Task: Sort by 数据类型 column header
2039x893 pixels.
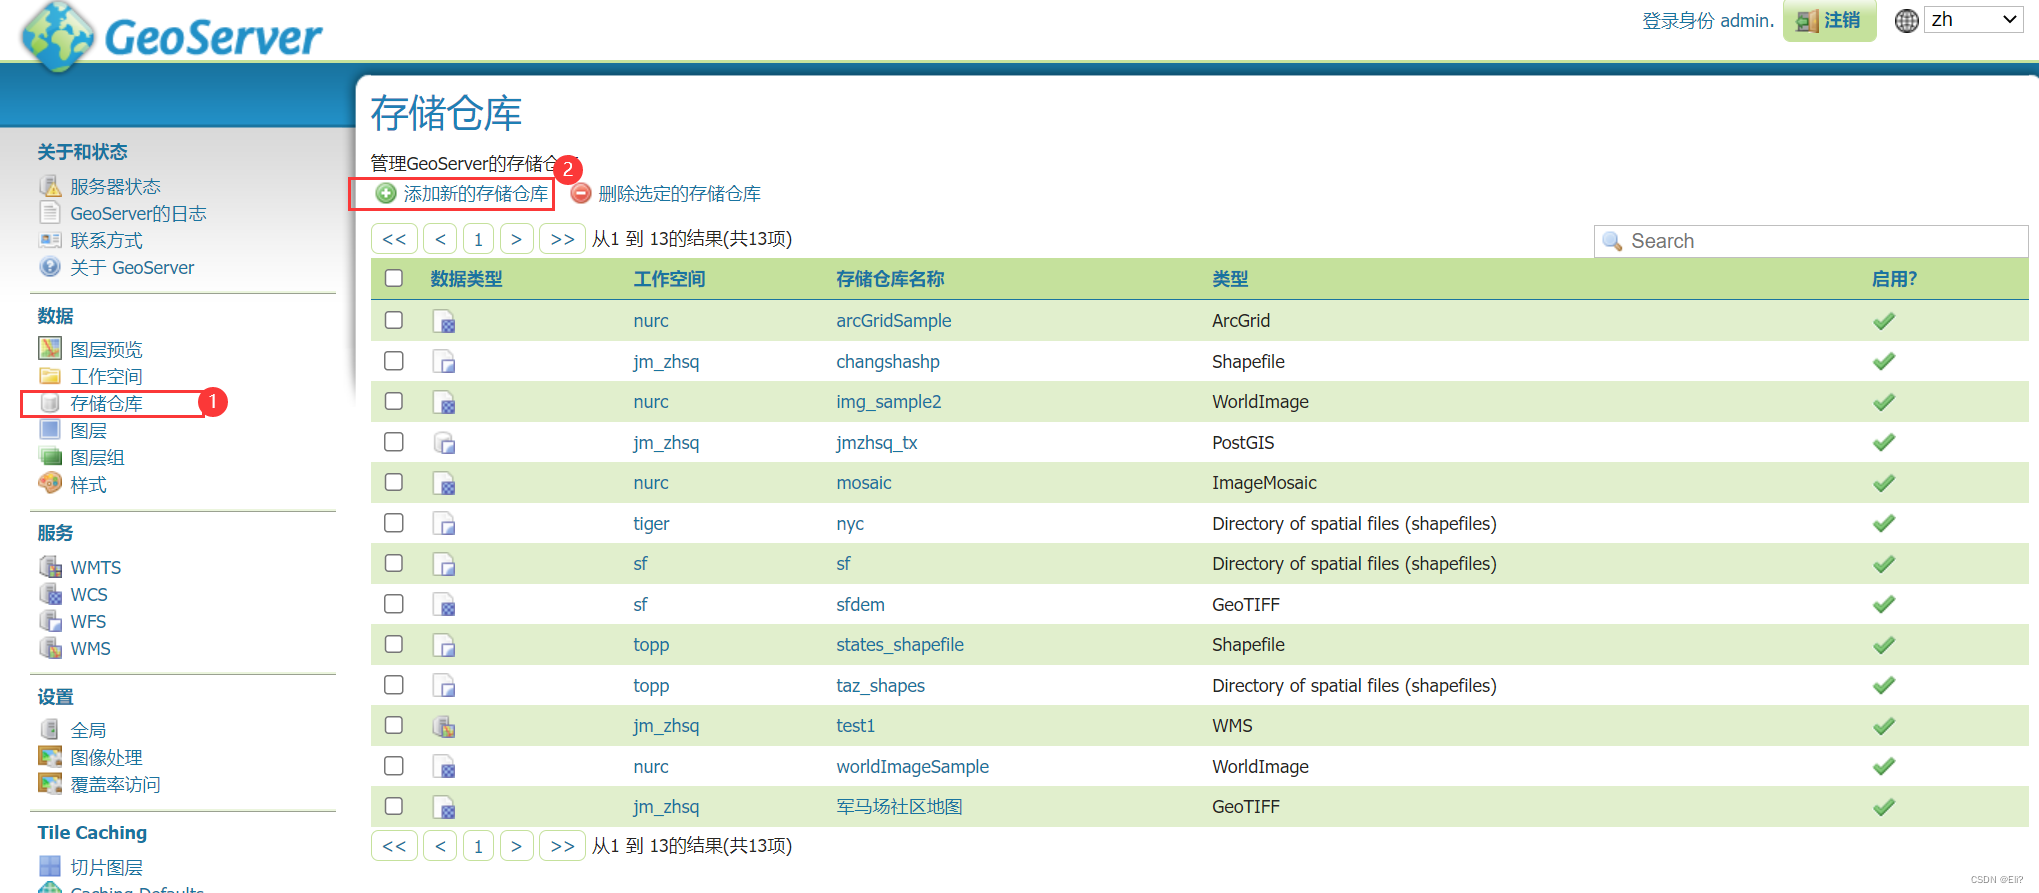Action: [x=467, y=279]
